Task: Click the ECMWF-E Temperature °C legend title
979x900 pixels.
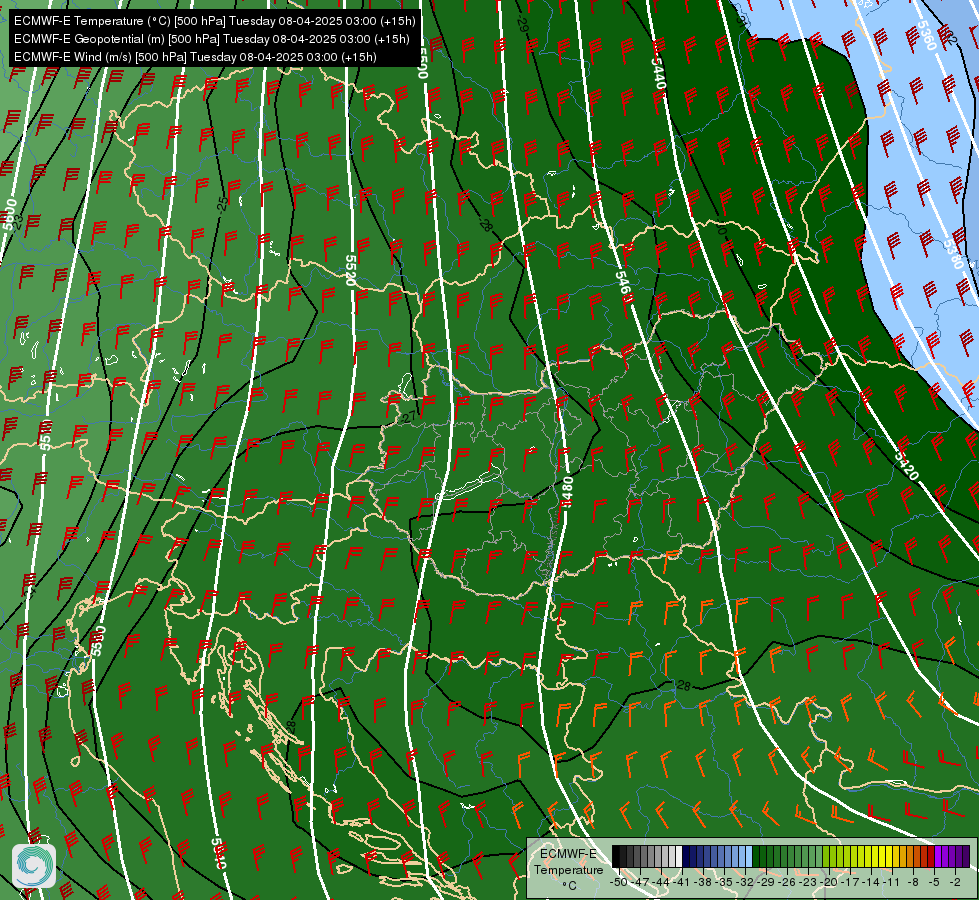Action: [568, 869]
